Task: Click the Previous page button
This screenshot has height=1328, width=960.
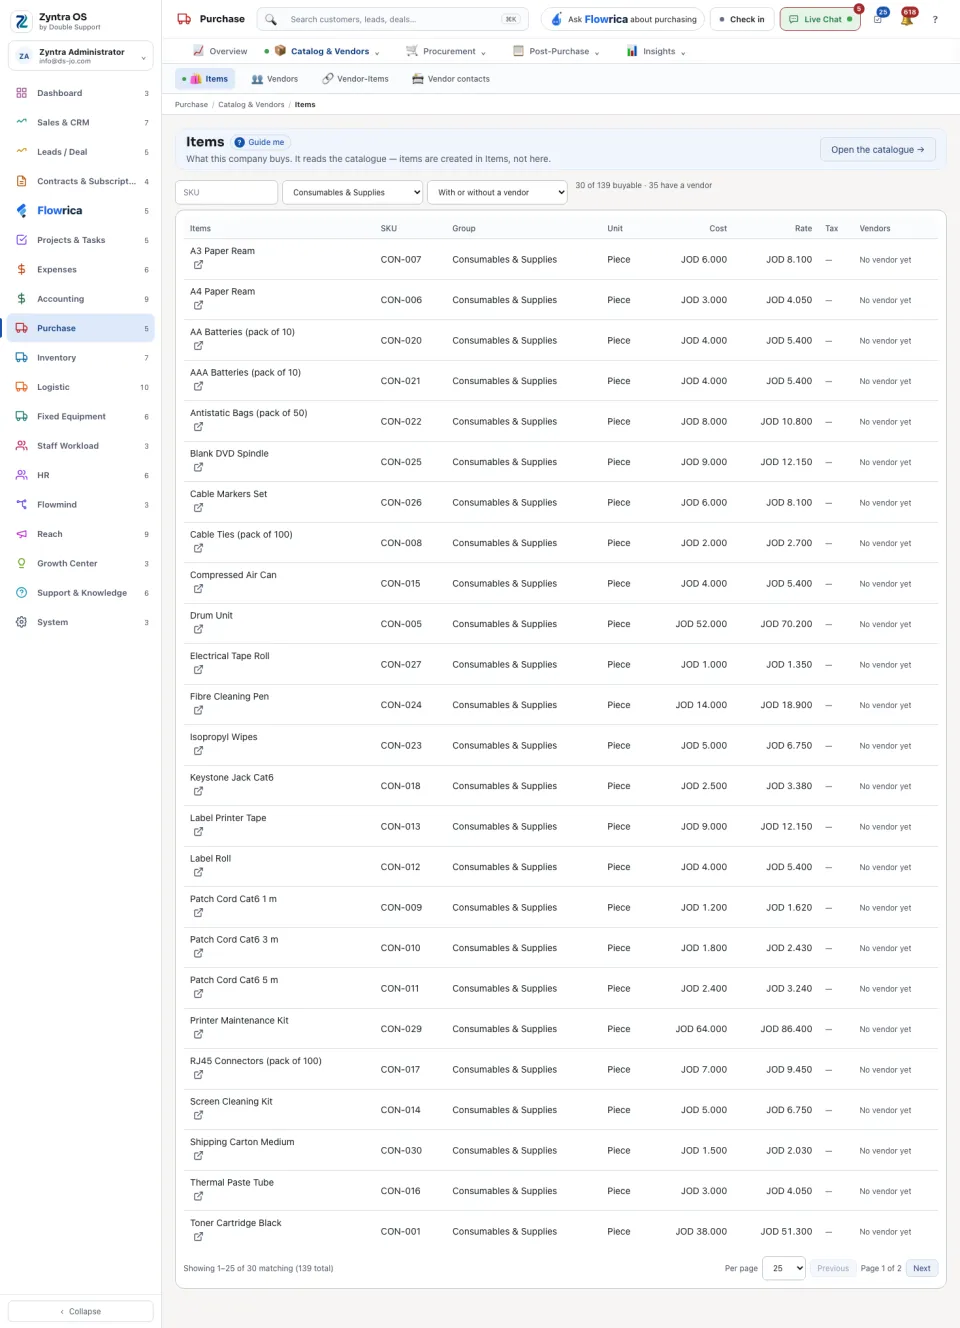Action: [x=833, y=1268]
